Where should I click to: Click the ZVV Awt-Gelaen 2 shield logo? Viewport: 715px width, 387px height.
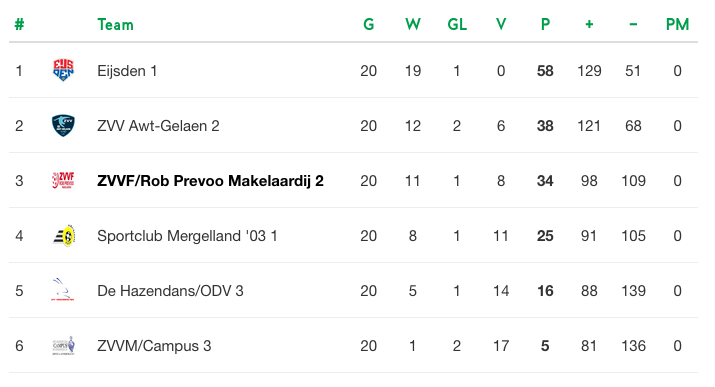click(63, 125)
